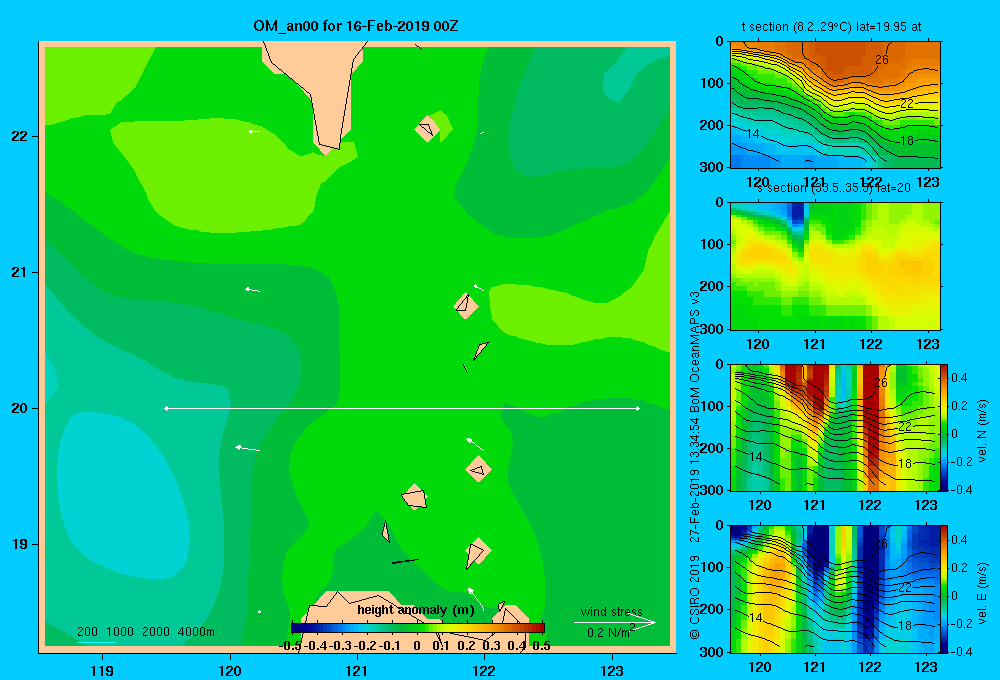Open the northward velocity section panel
1000x680 pixels.
pos(835,427)
